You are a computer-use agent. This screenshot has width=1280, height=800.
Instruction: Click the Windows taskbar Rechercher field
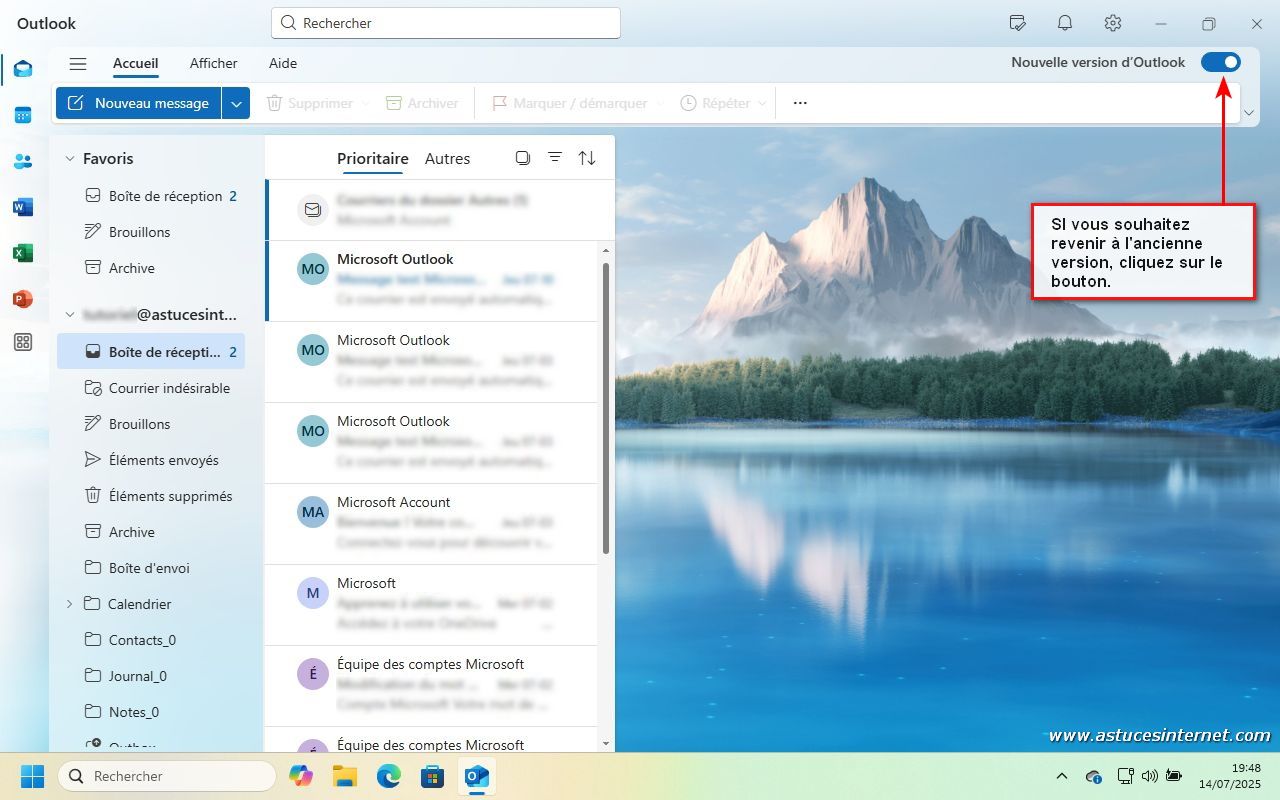click(167, 776)
